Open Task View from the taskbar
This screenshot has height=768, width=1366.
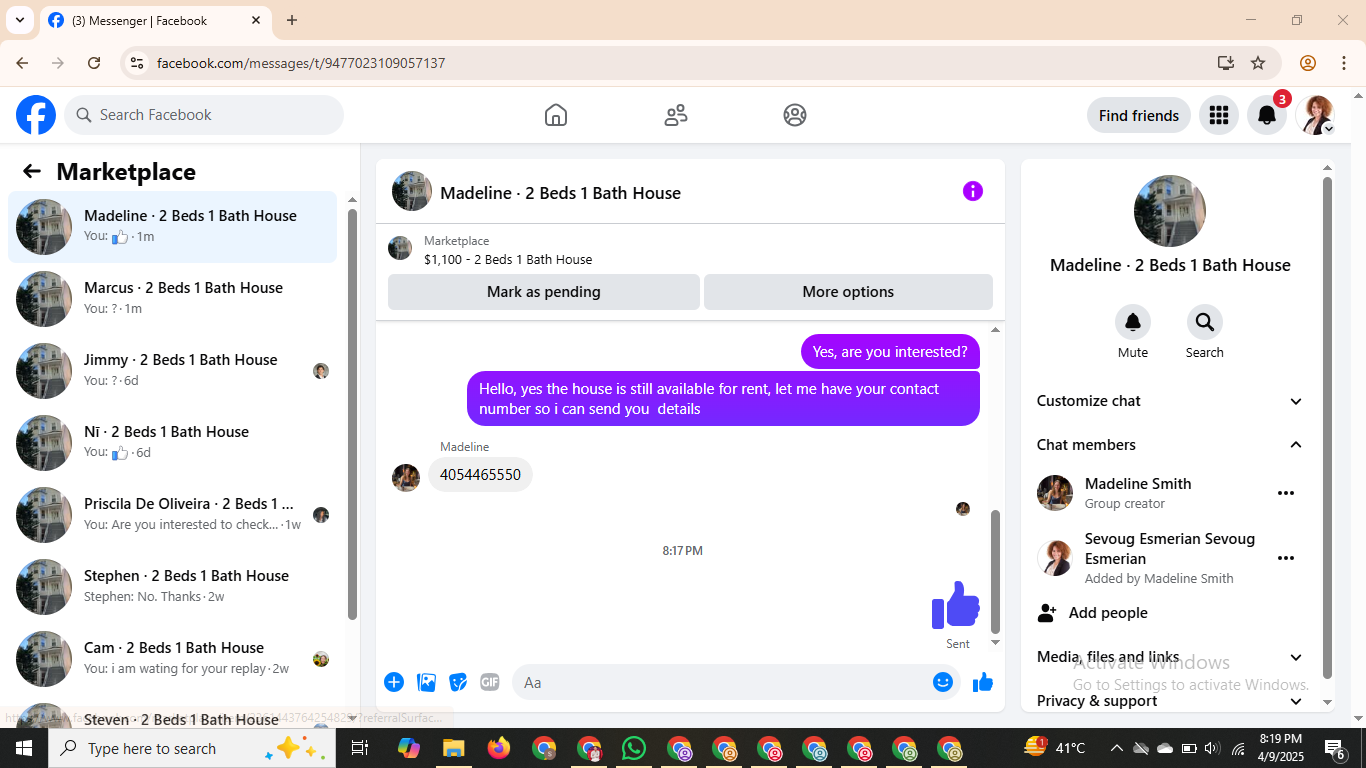[x=360, y=748]
